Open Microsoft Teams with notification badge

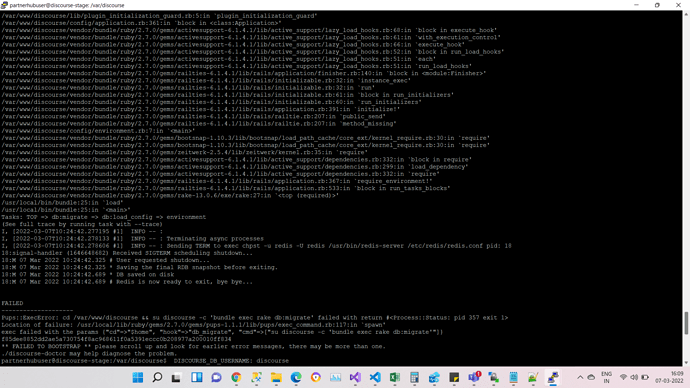tap(474, 377)
